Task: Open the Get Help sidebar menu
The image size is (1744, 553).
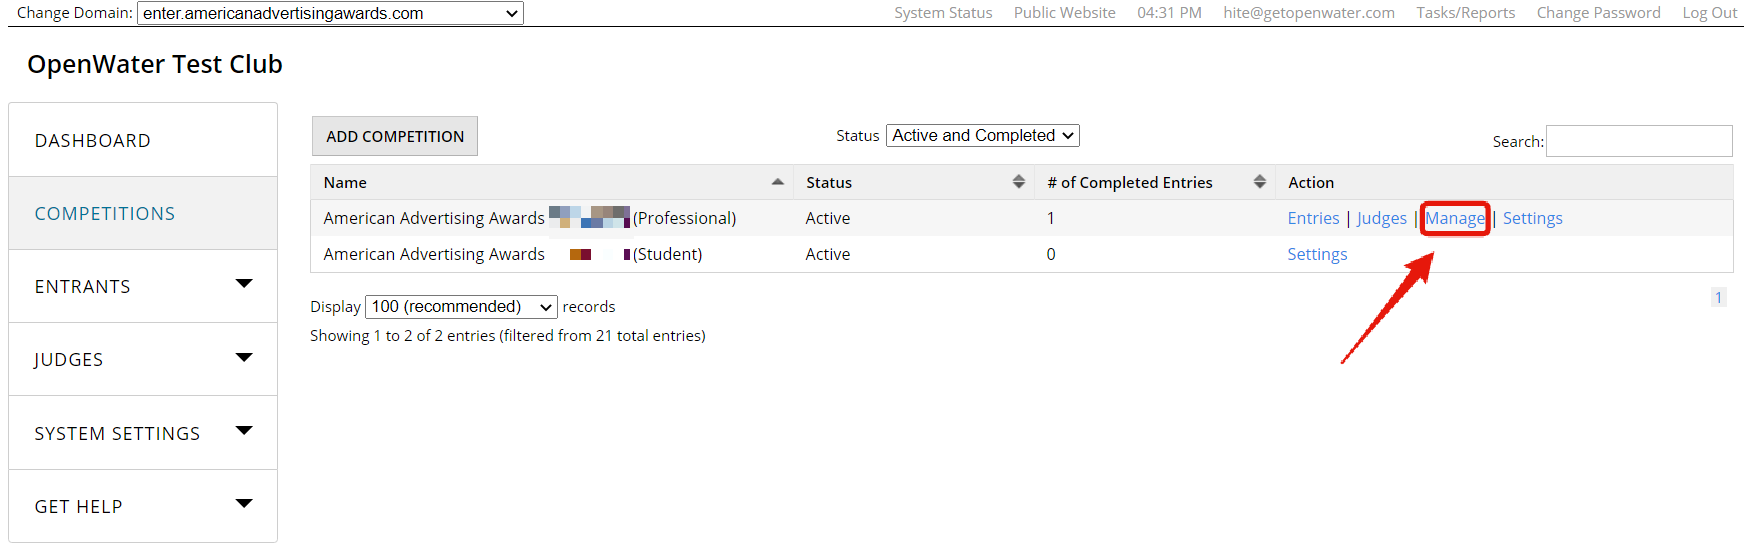Action: coord(143,506)
